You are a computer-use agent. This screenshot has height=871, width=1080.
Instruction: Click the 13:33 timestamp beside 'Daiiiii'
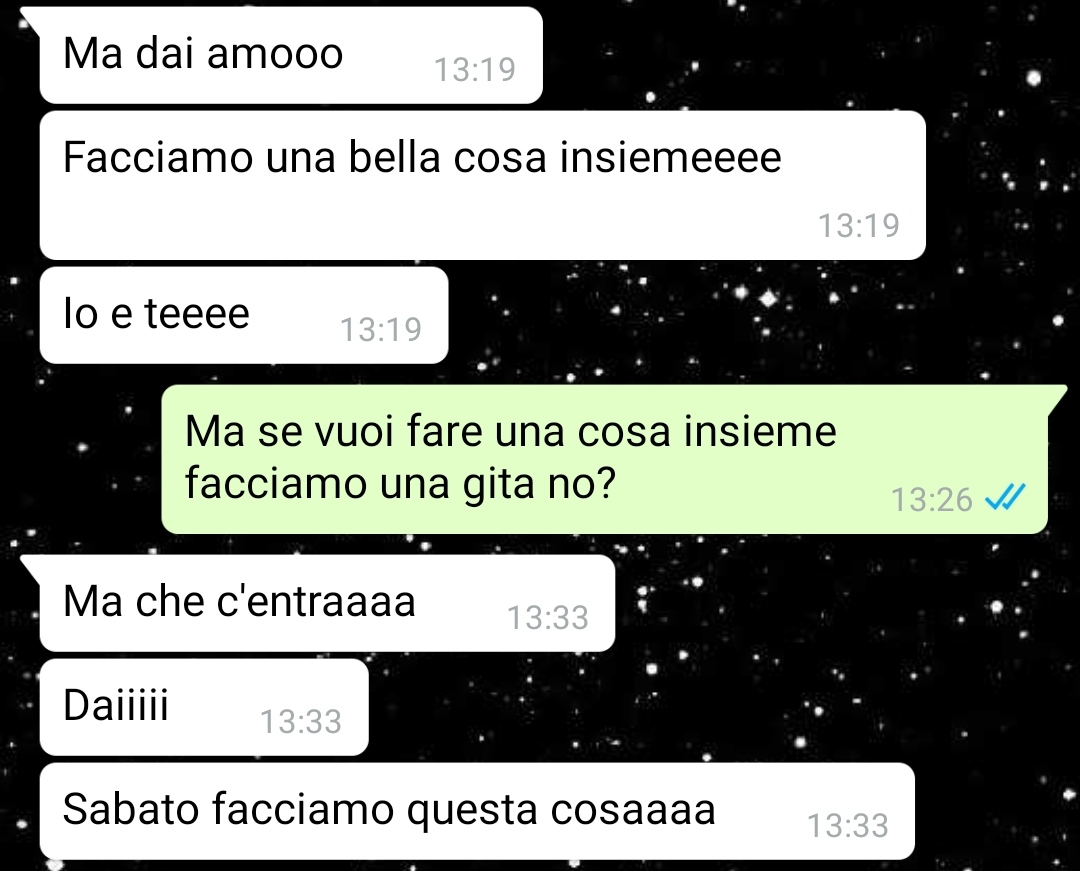301,722
